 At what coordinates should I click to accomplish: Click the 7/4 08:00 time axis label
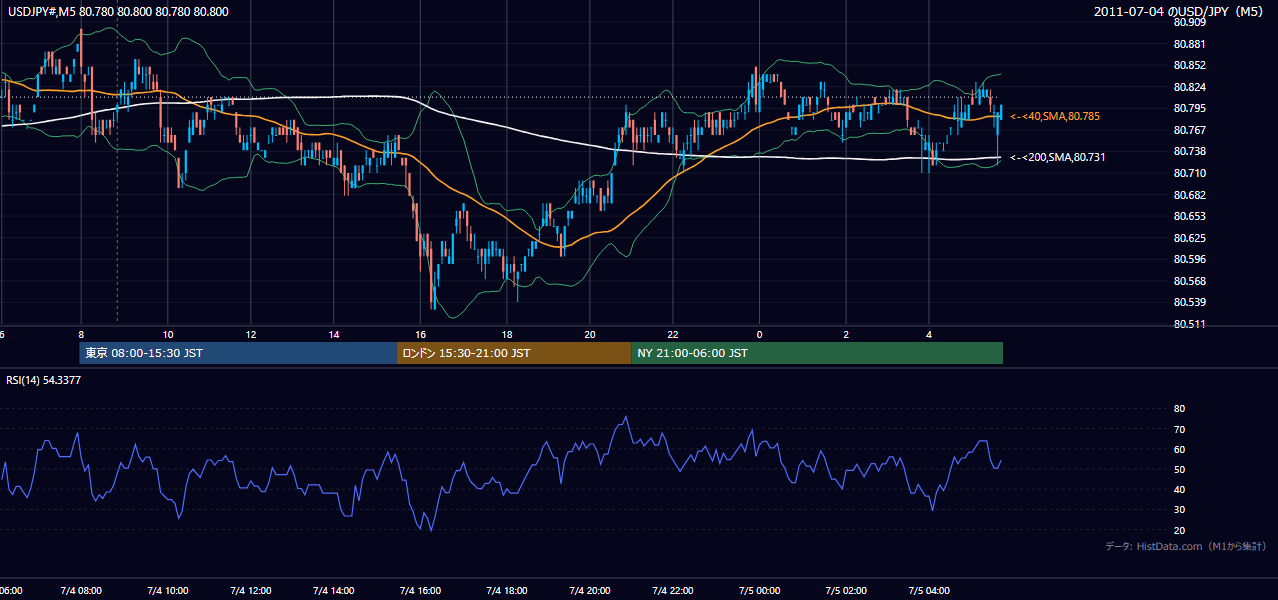click(x=81, y=591)
